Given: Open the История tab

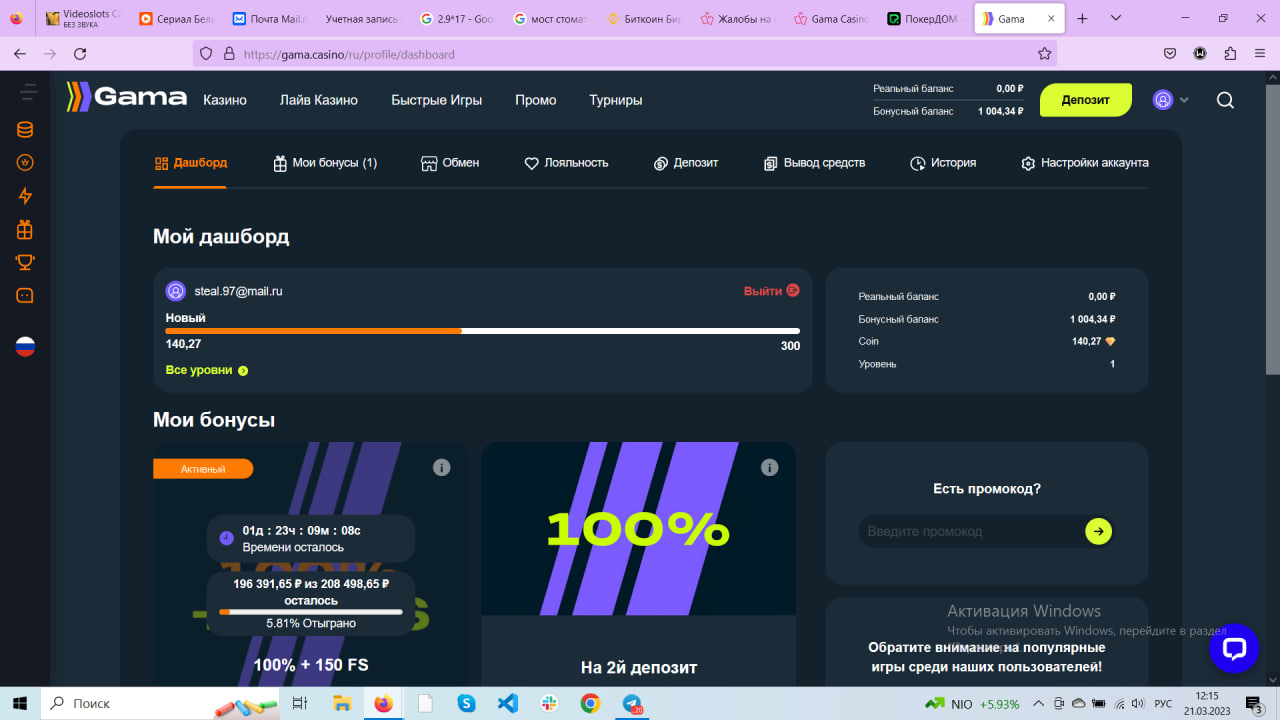Looking at the screenshot, I should pos(943,163).
